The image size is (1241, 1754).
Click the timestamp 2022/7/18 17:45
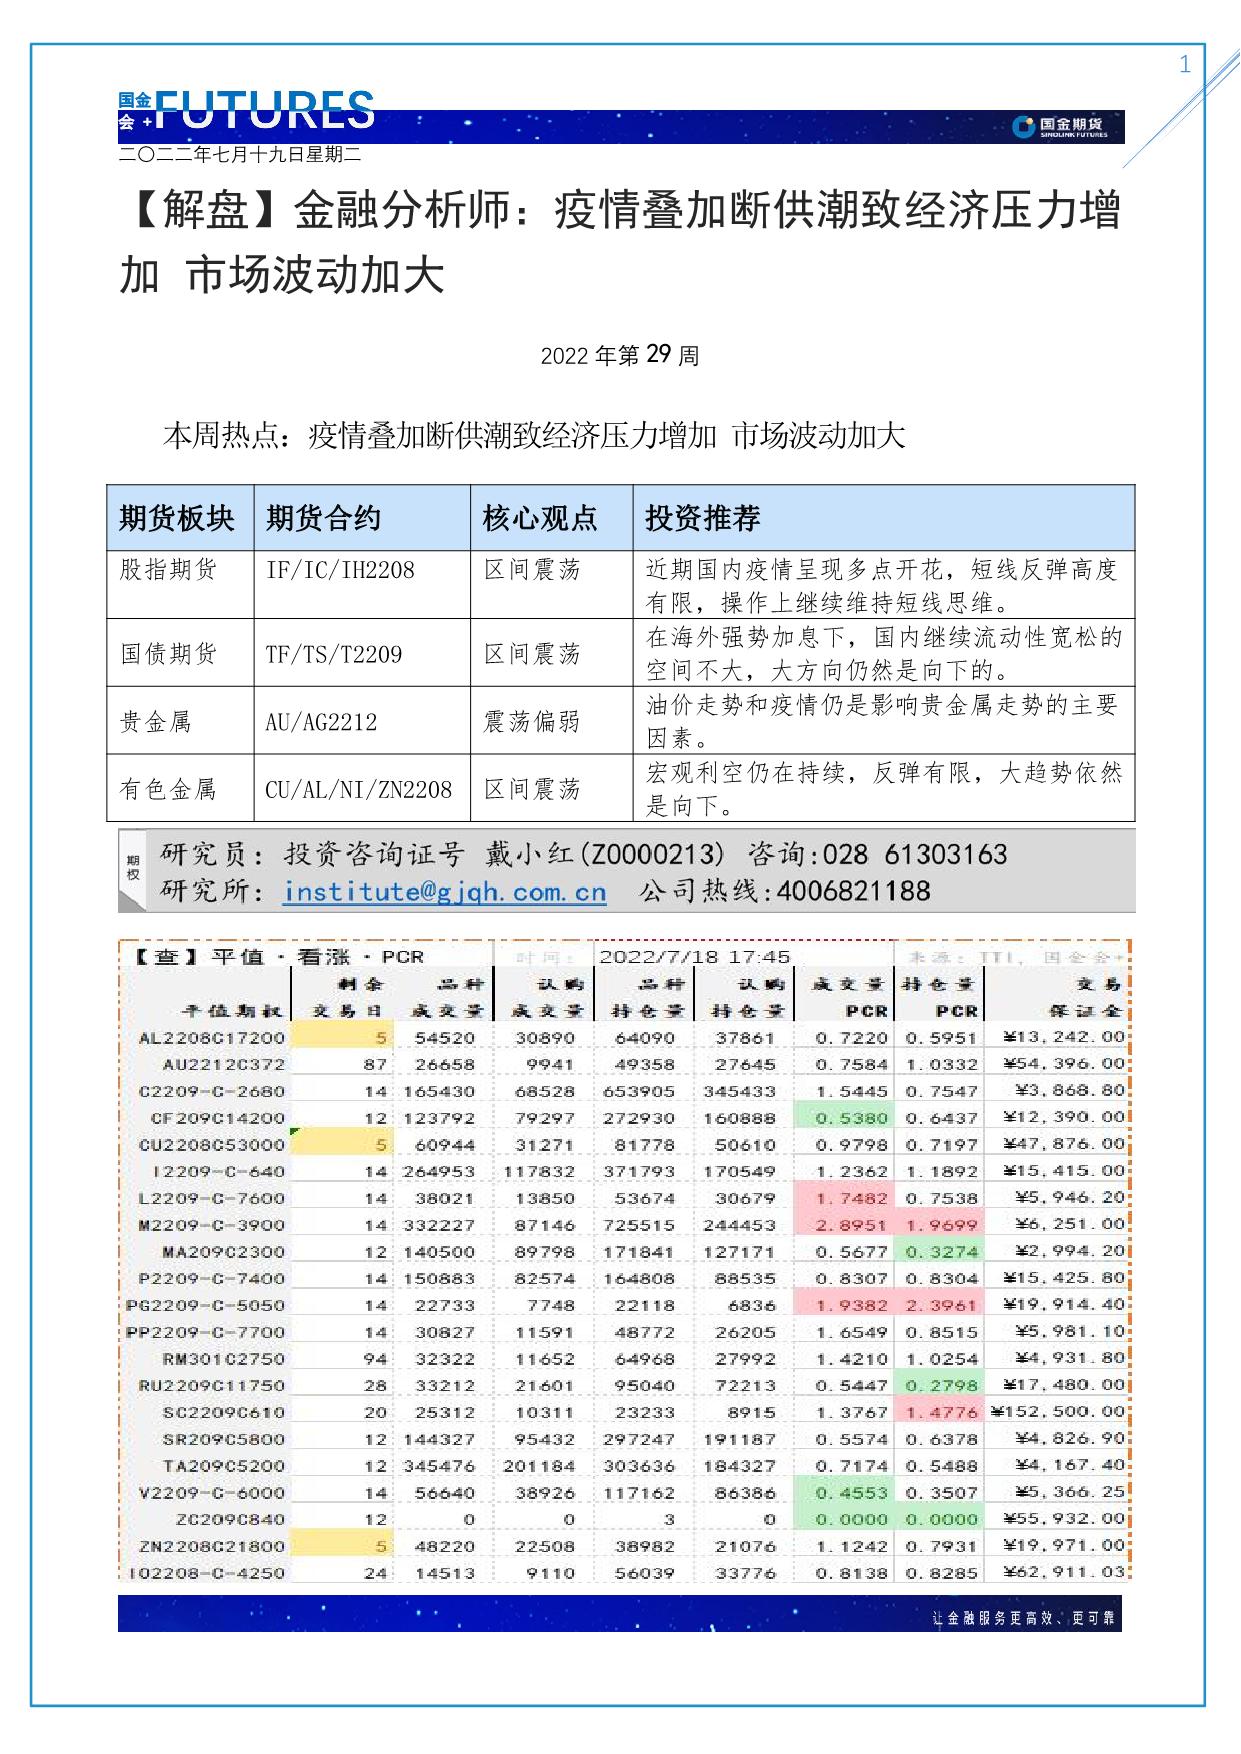click(x=694, y=956)
